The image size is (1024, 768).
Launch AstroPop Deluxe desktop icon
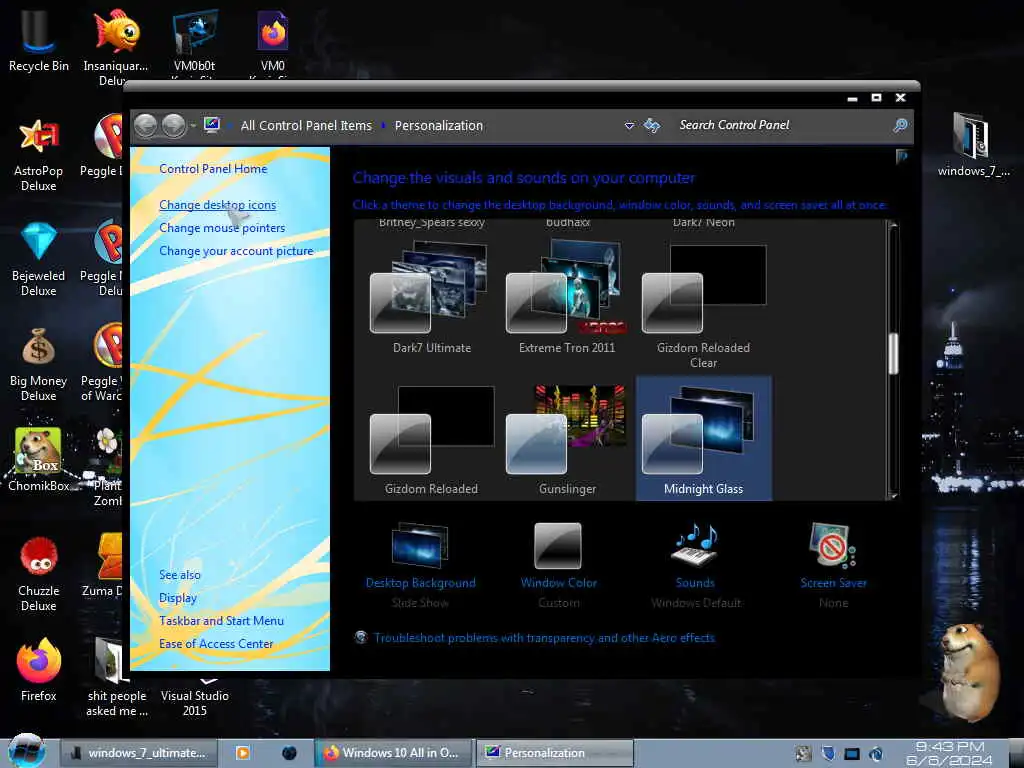[x=39, y=154]
